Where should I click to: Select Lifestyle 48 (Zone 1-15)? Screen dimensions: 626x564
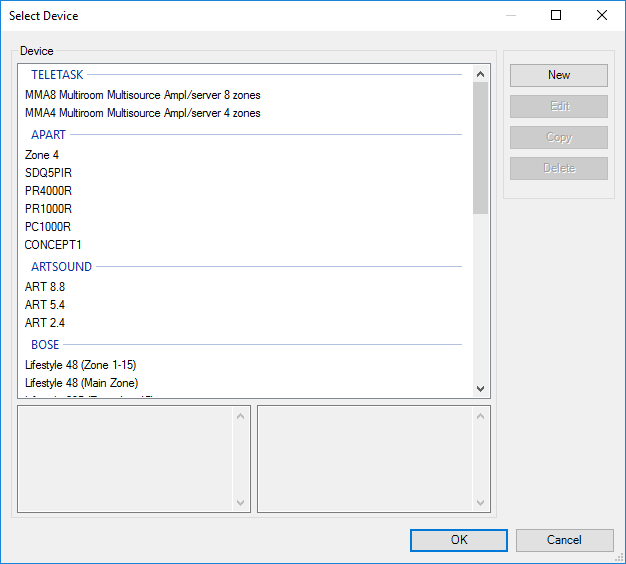(x=80, y=365)
